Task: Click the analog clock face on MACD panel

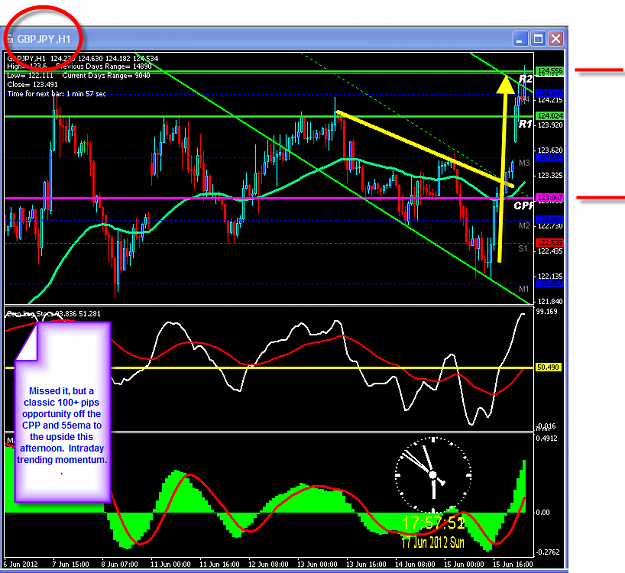Action: 433,475
